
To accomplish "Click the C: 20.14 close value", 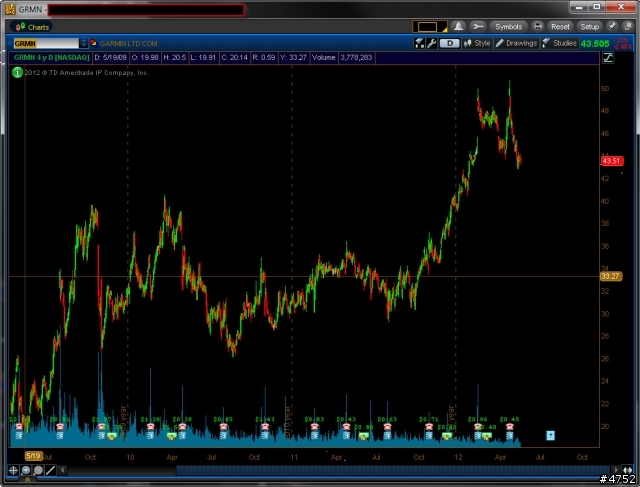I will click(x=235, y=58).
